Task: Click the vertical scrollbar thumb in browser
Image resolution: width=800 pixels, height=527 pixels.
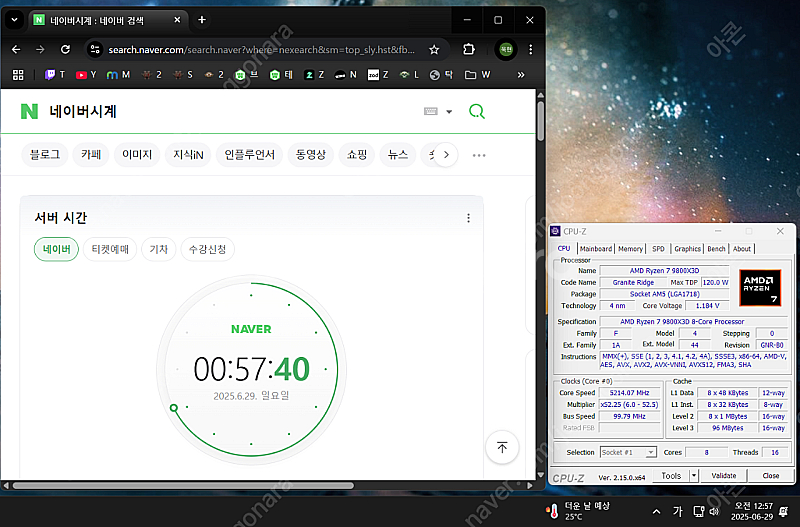Action: coord(540,121)
